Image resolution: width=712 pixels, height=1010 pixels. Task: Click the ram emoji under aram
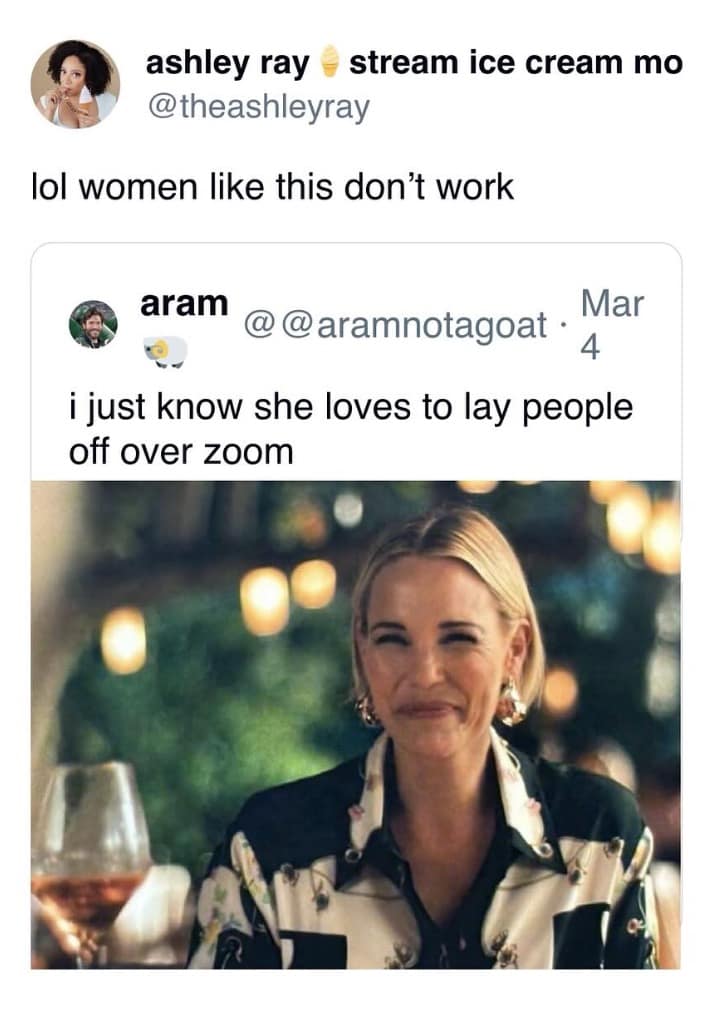(165, 352)
